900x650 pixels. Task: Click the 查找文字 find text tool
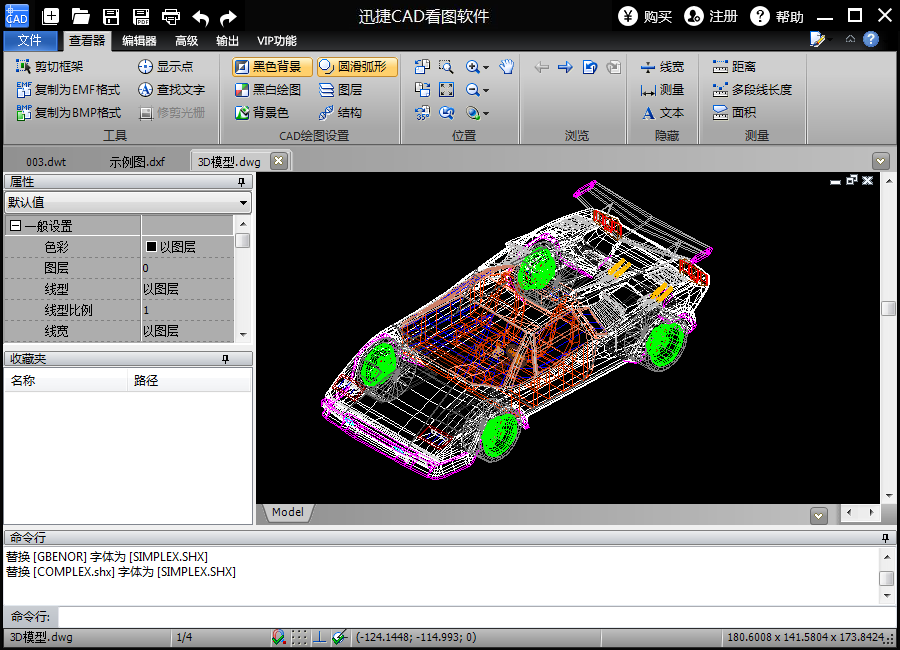(x=171, y=90)
